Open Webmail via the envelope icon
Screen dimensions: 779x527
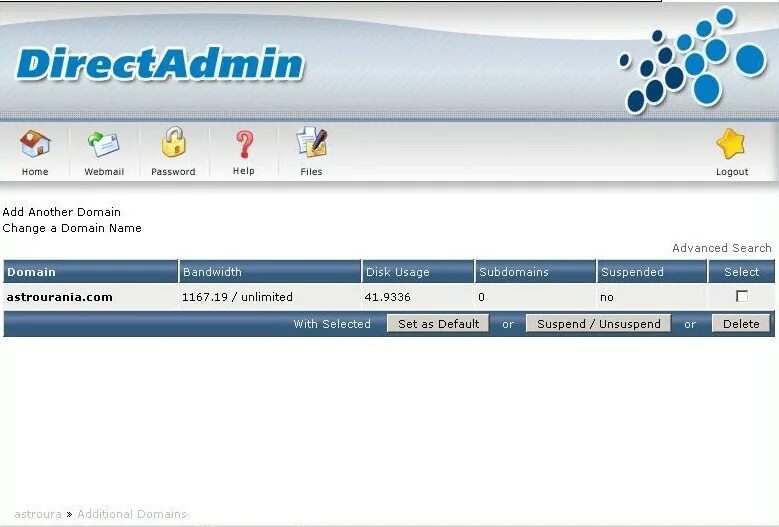[104, 144]
